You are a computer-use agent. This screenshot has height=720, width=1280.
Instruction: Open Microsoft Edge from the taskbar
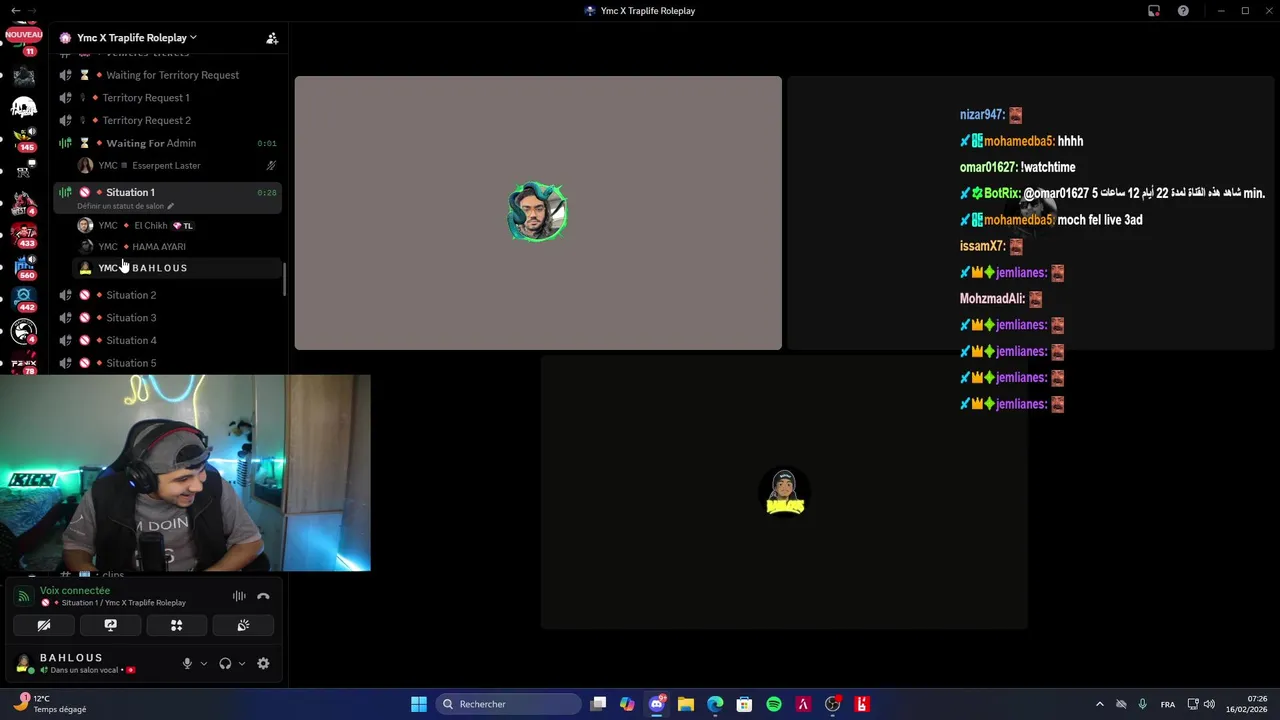point(715,704)
